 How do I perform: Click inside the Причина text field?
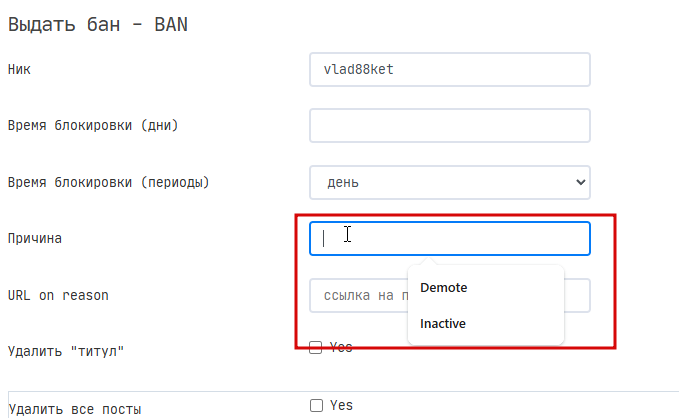(x=449, y=239)
